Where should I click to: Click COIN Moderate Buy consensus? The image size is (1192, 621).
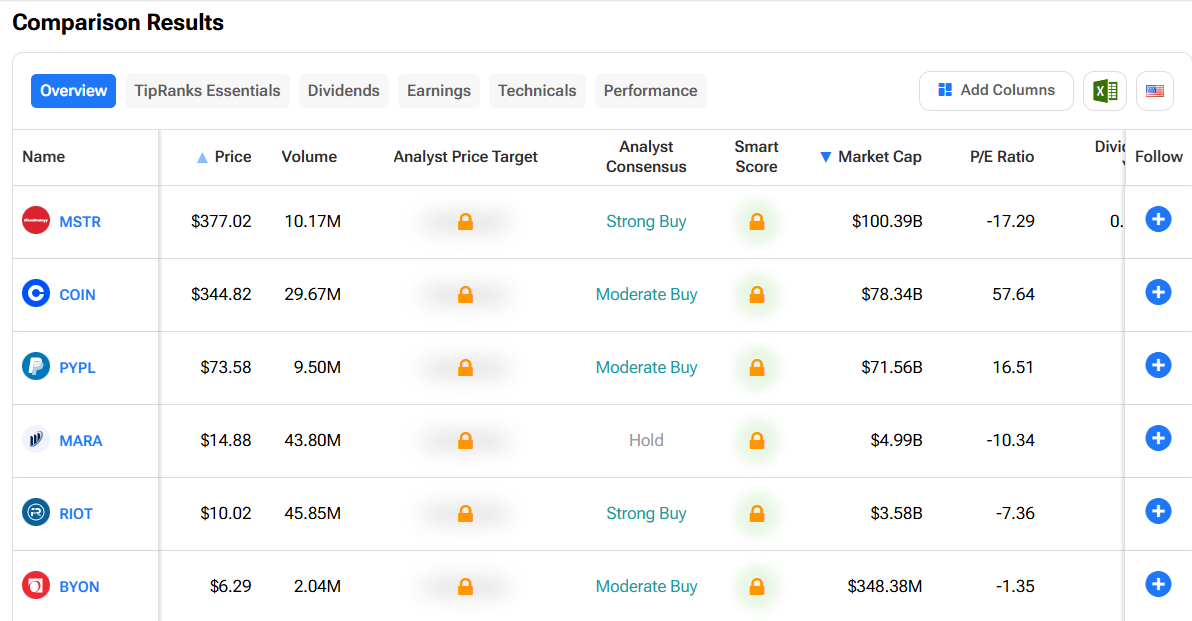646,294
